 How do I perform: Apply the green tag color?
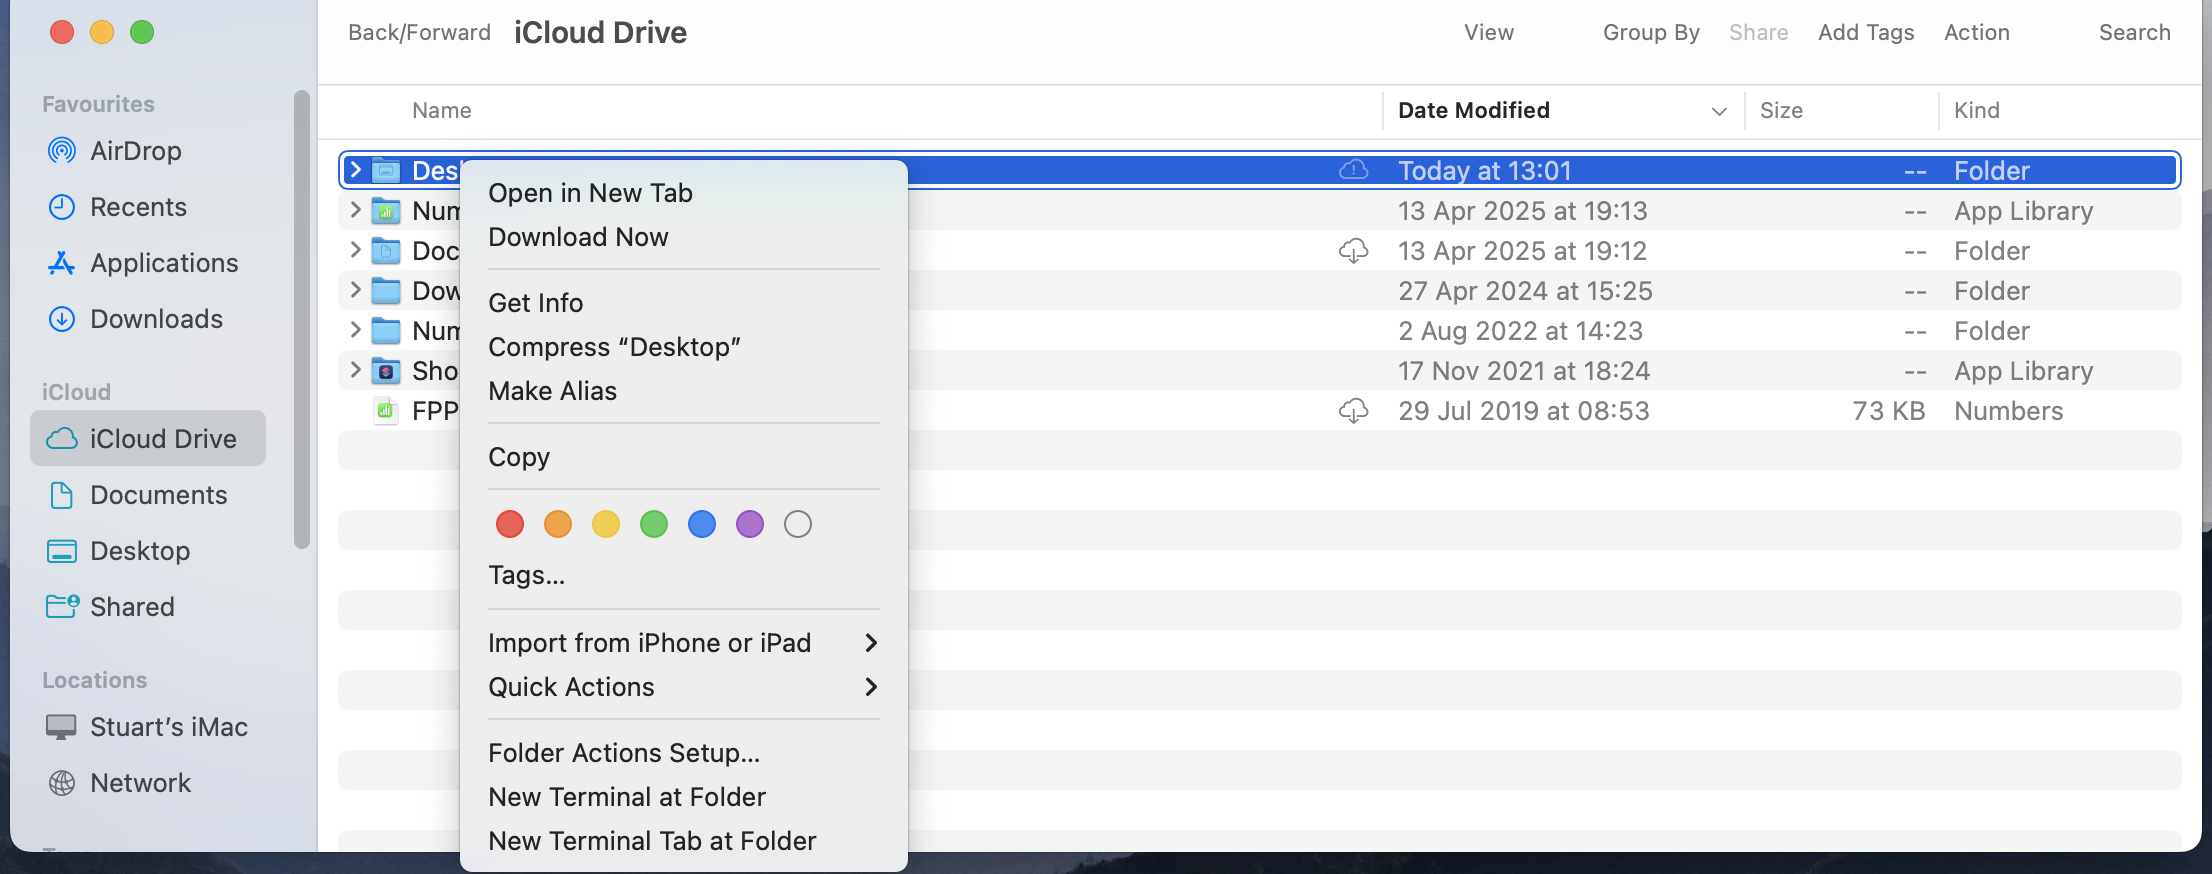click(x=654, y=524)
